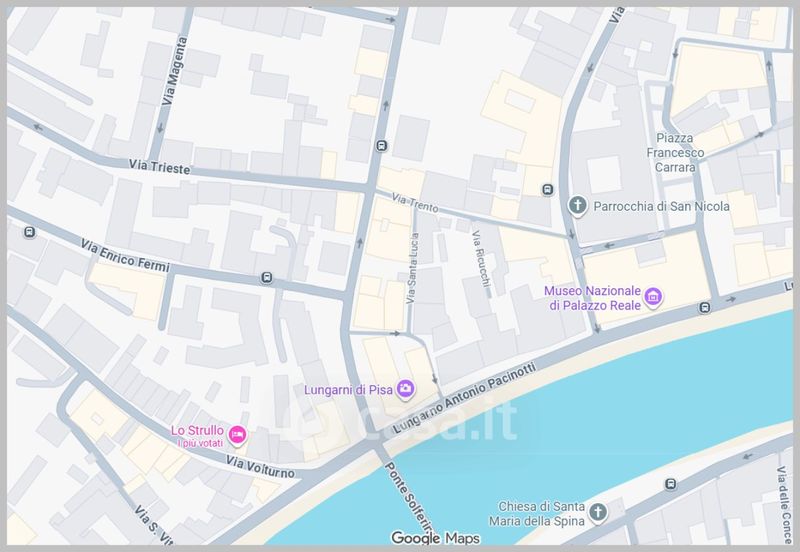Select the Museo Nazionale di Palazzo Reale marker

[x=653, y=296]
